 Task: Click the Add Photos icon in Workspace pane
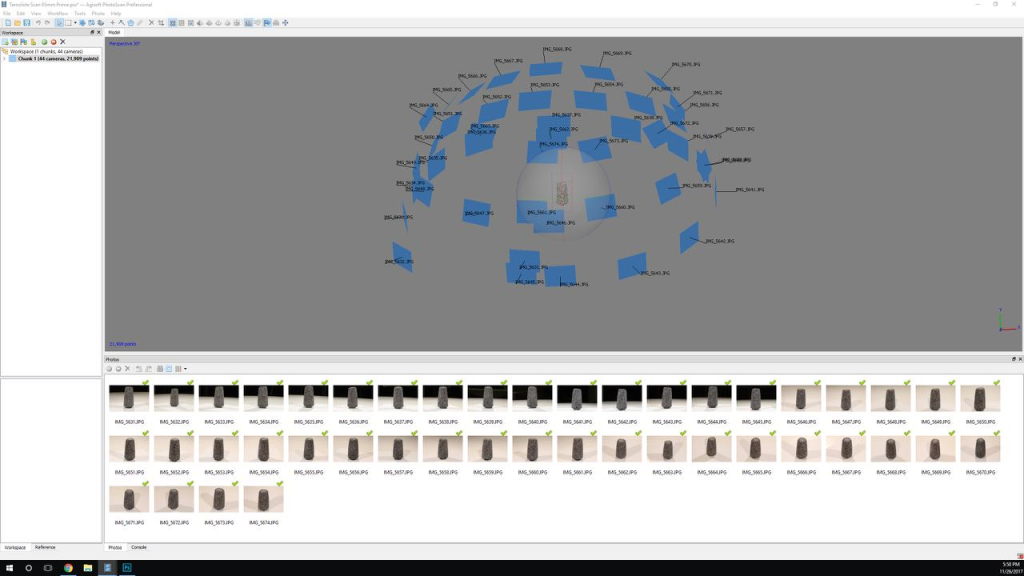coord(14,42)
